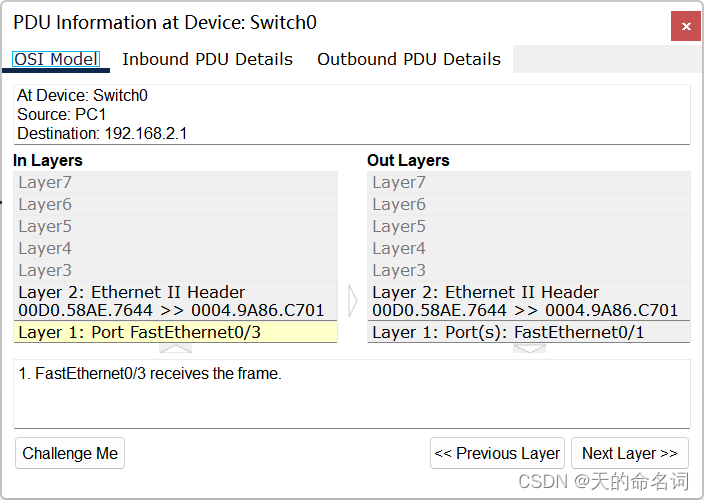Image resolution: width=704 pixels, height=500 pixels.
Task: Go to the Previous Layer
Action: point(497,453)
